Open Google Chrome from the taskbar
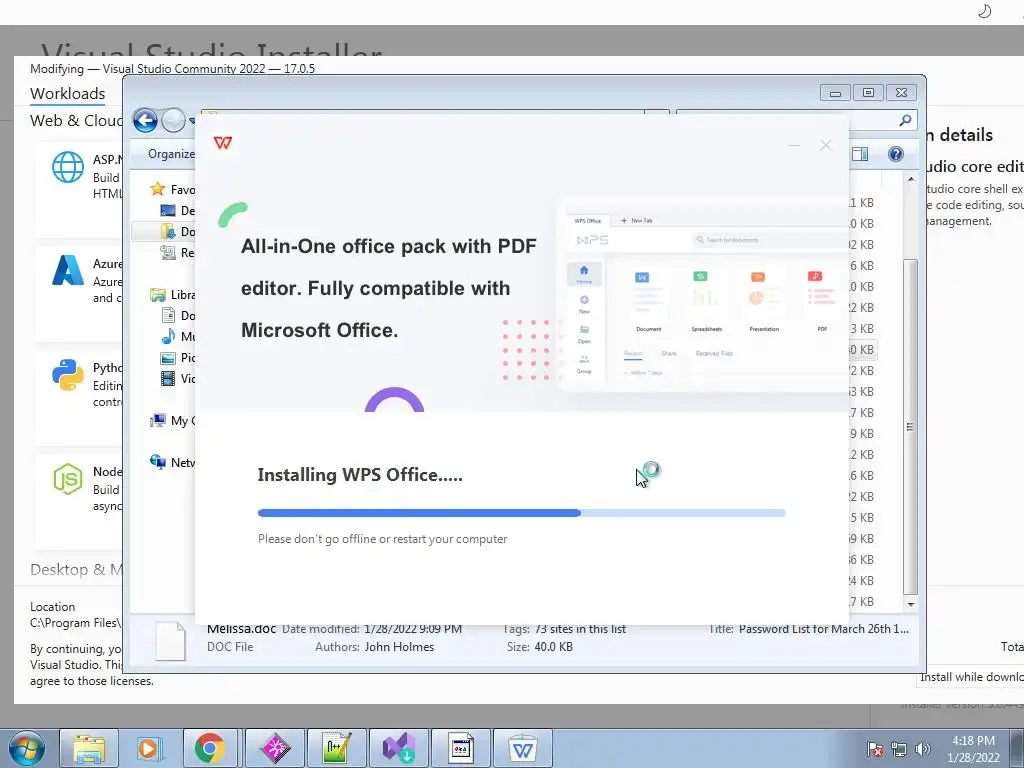 [x=209, y=748]
